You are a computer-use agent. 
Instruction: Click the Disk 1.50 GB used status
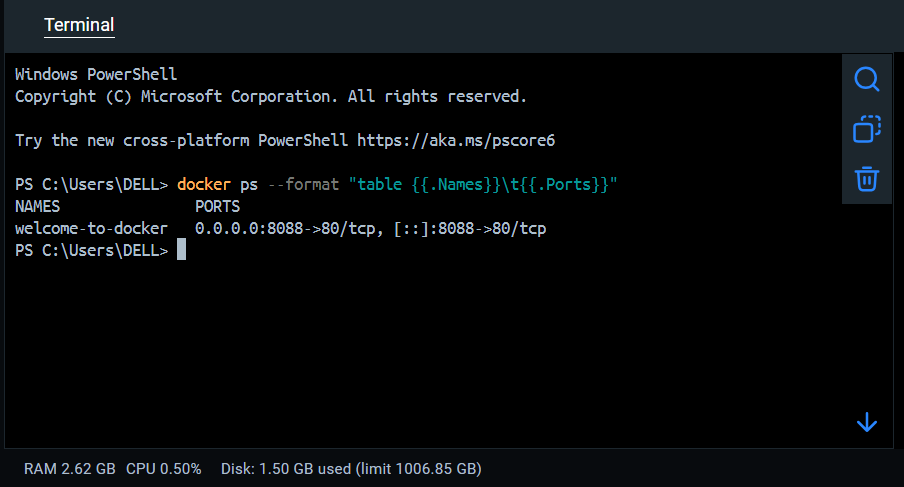351,469
